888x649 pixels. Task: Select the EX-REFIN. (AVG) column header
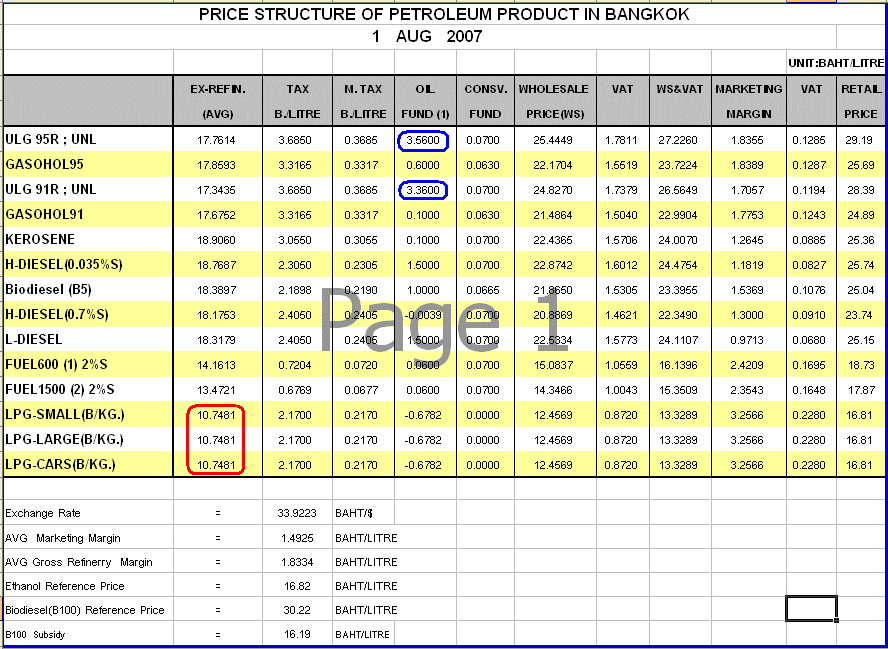217,100
